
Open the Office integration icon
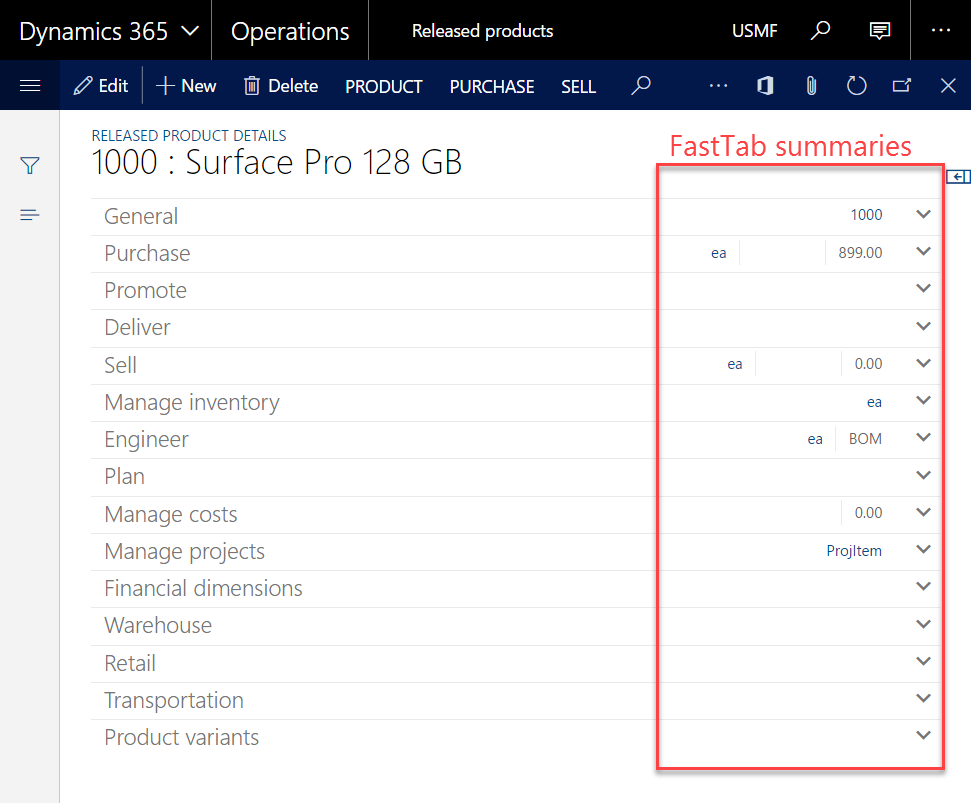coord(765,86)
